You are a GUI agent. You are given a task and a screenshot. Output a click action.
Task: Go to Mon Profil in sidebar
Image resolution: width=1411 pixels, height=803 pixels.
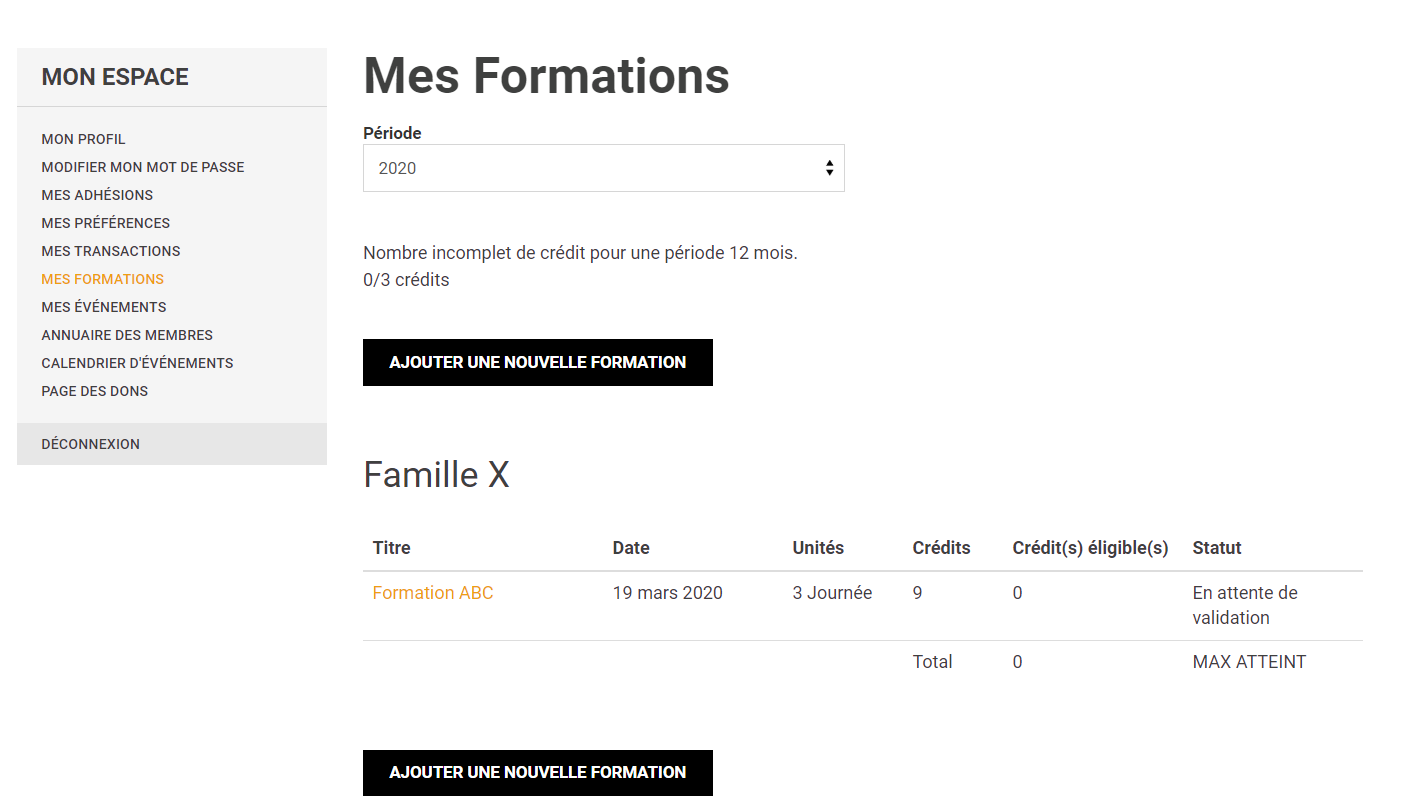[x=84, y=139]
